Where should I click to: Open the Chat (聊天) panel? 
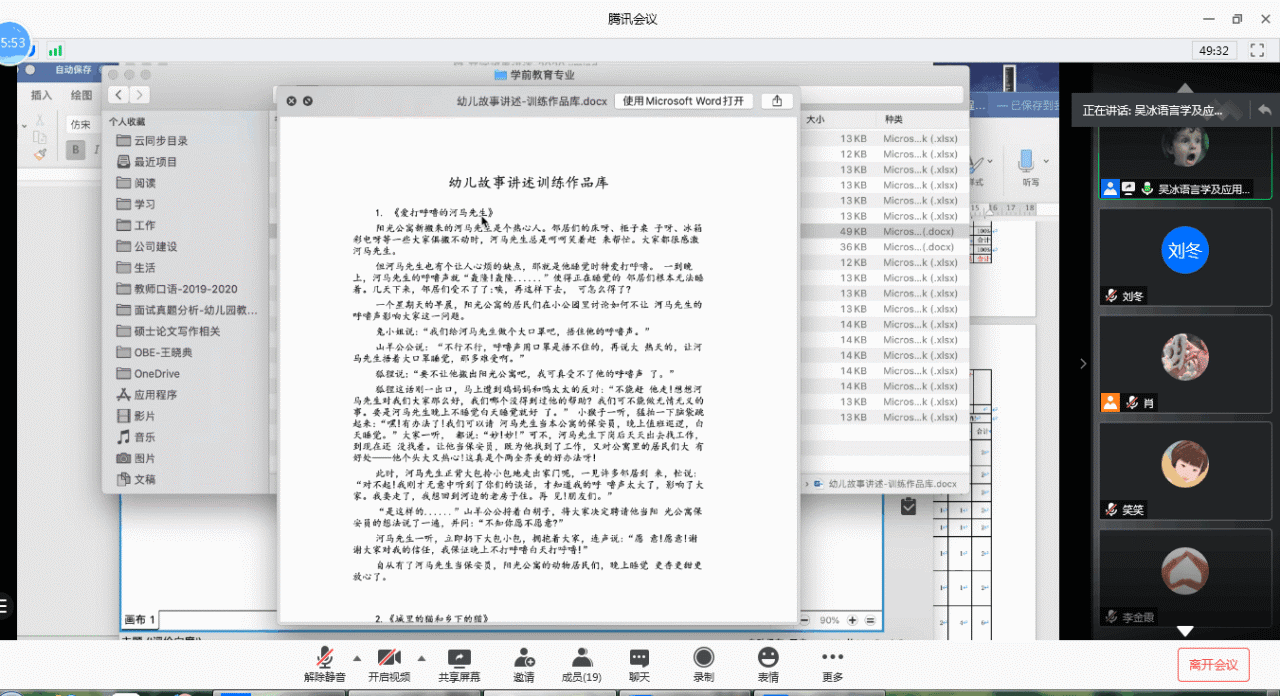click(639, 664)
